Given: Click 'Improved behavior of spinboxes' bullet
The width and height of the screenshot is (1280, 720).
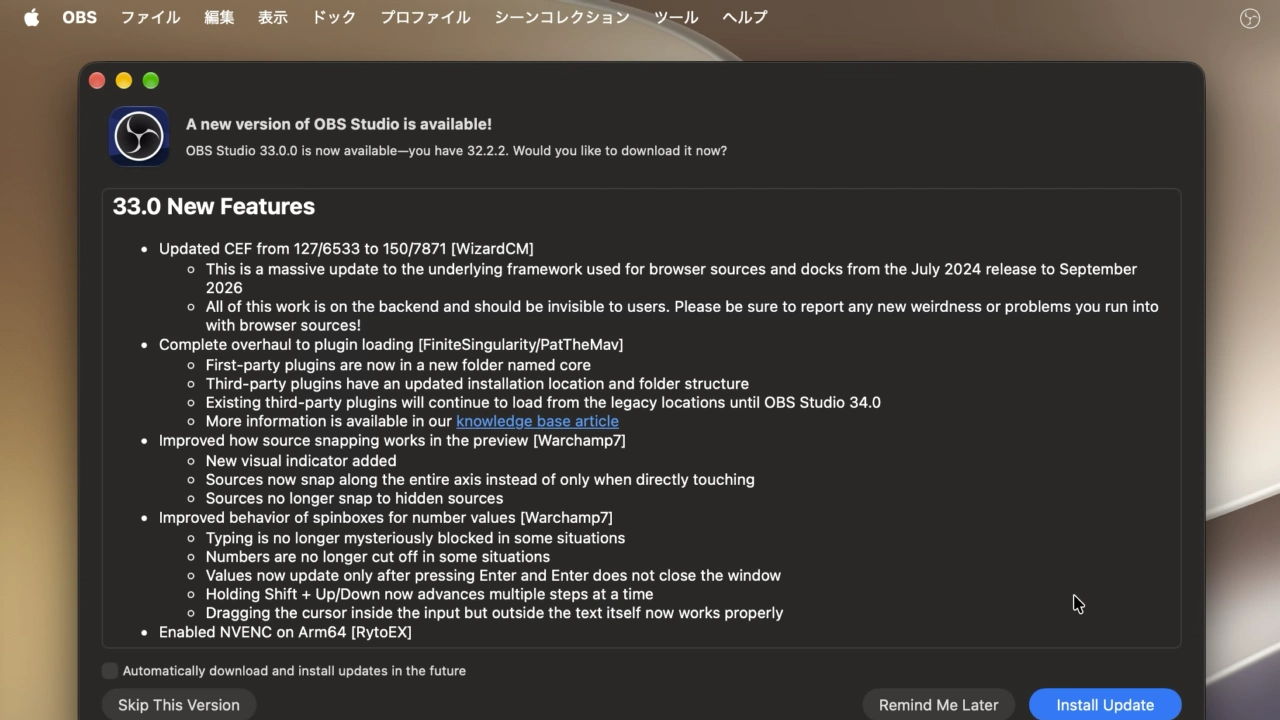Looking at the screenshot, I should point(386,517).
